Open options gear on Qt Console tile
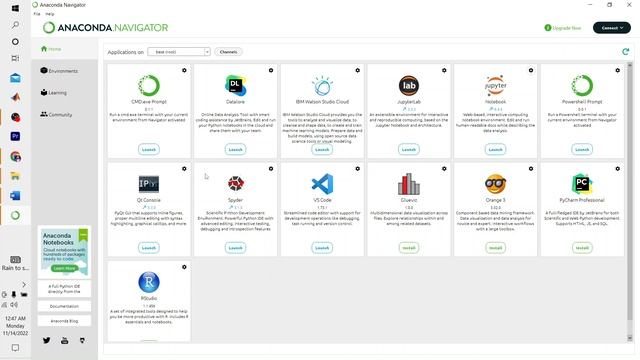This screenshot has width=640, height=360. [184, 169]
